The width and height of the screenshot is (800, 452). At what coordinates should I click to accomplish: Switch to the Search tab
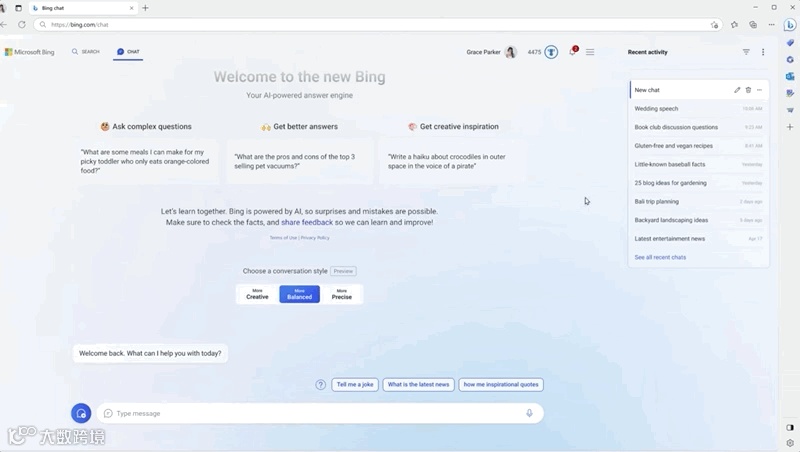point(86,52)
